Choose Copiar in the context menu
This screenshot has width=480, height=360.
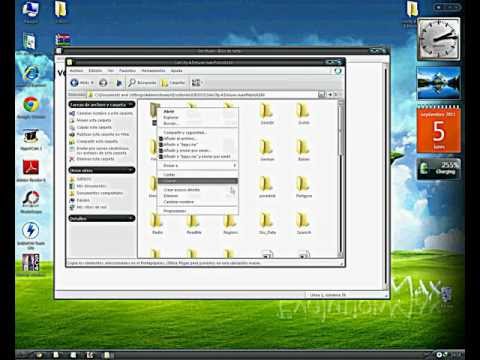(197, 181)
